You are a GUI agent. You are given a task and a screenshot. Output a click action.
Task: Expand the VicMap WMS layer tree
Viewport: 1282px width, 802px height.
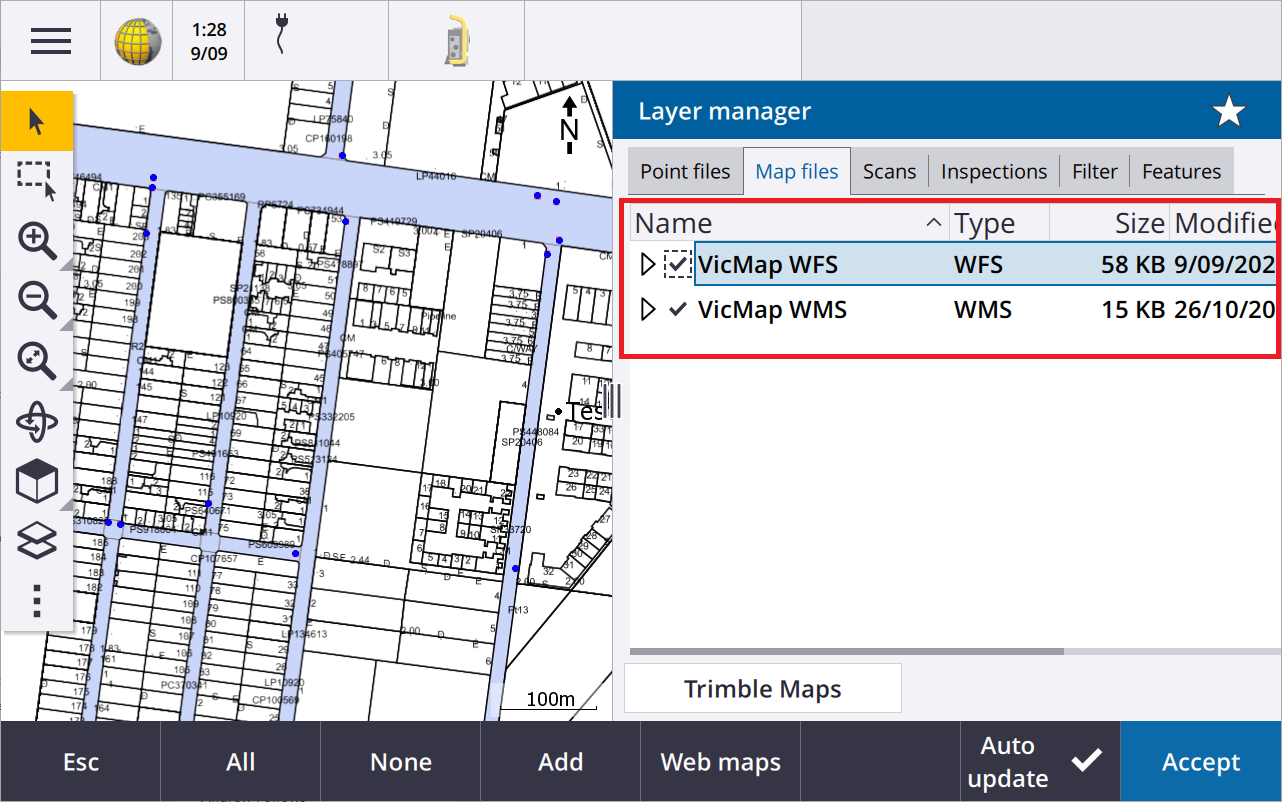(x=647, y=310)
